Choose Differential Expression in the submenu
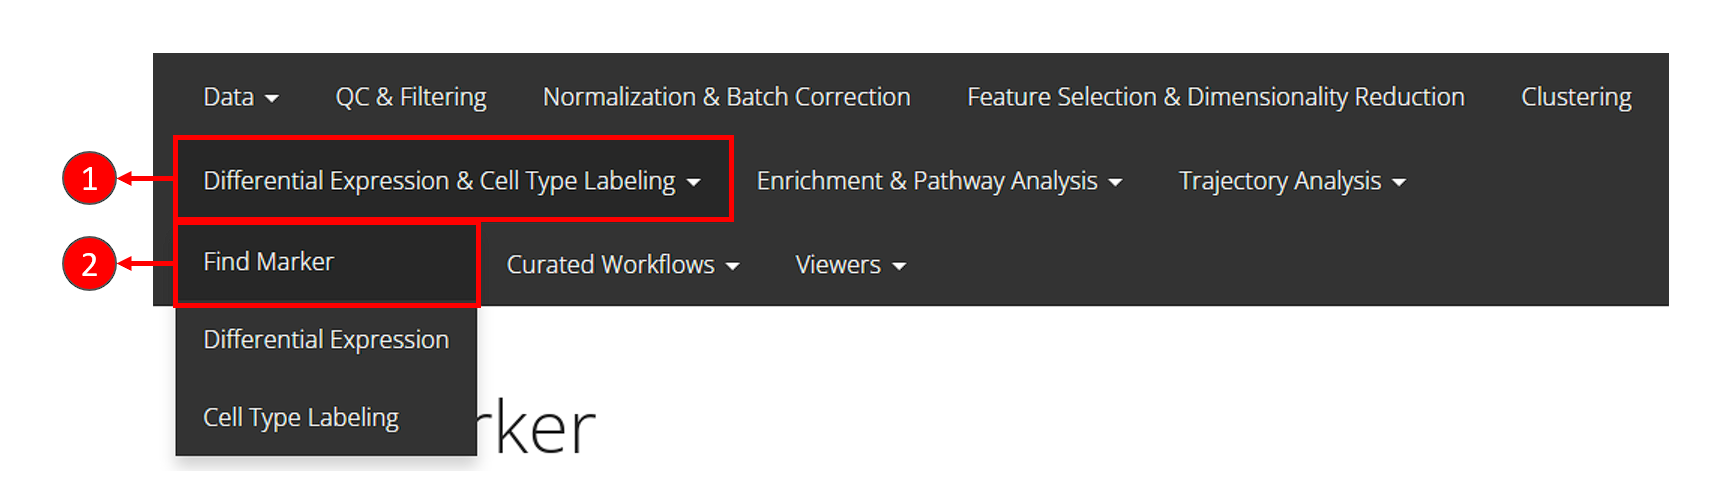Screen dimensions: 1736x495 tap(326, 340)
